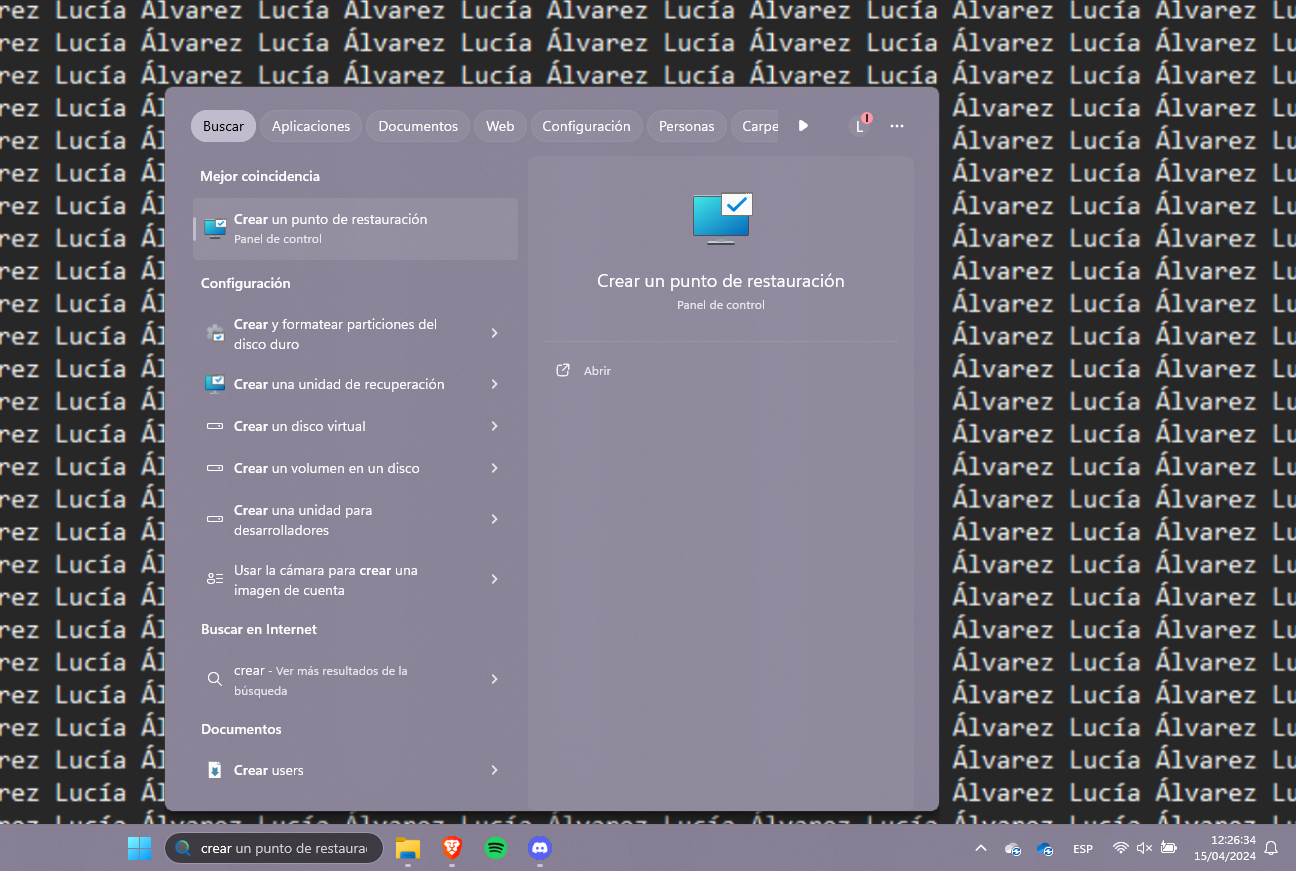Image resolution: width=1296 pixels, height=871 pixels.
Task: Open the Windows Start menu
Action: (139, 848)
